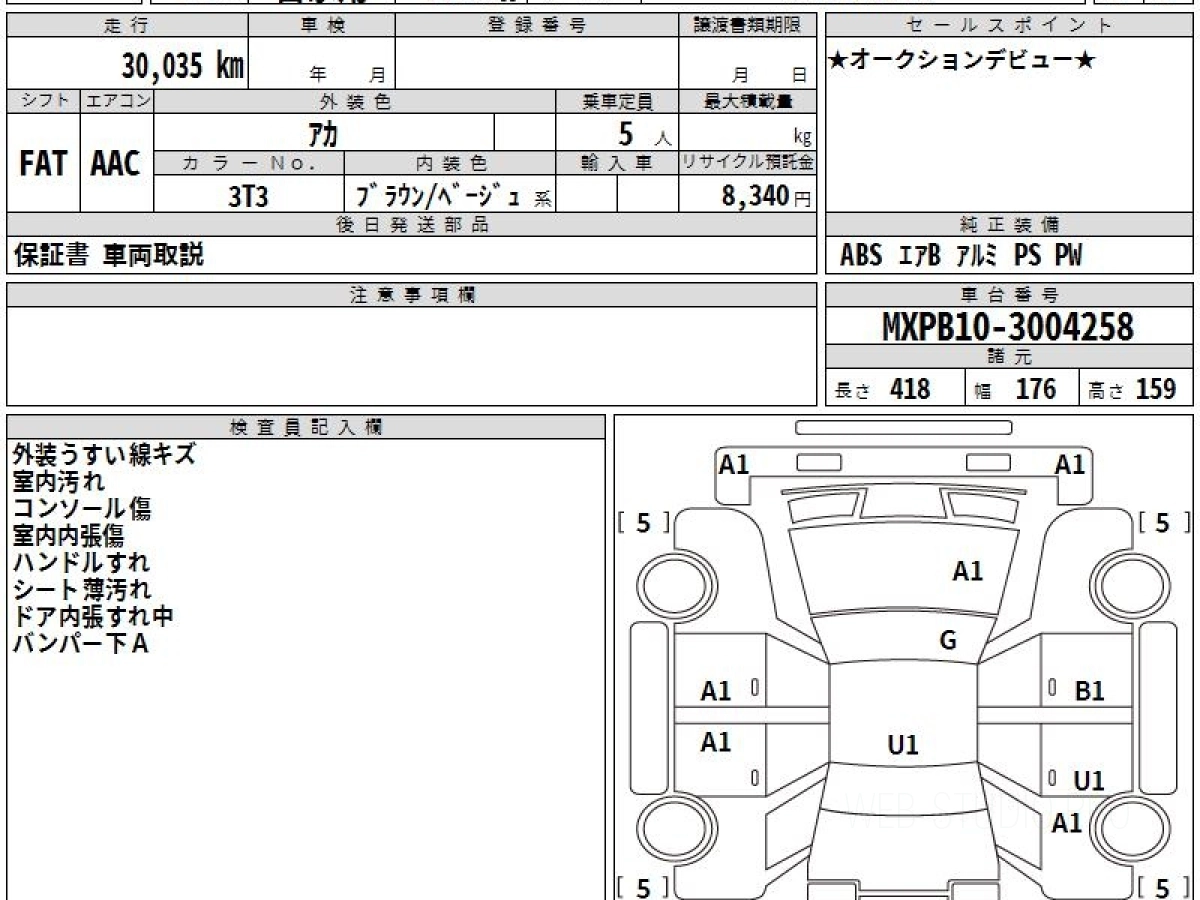Click the 最大積載量 header cell
The width and height of the screenshot is (1200, 900).
click(748, 101)
